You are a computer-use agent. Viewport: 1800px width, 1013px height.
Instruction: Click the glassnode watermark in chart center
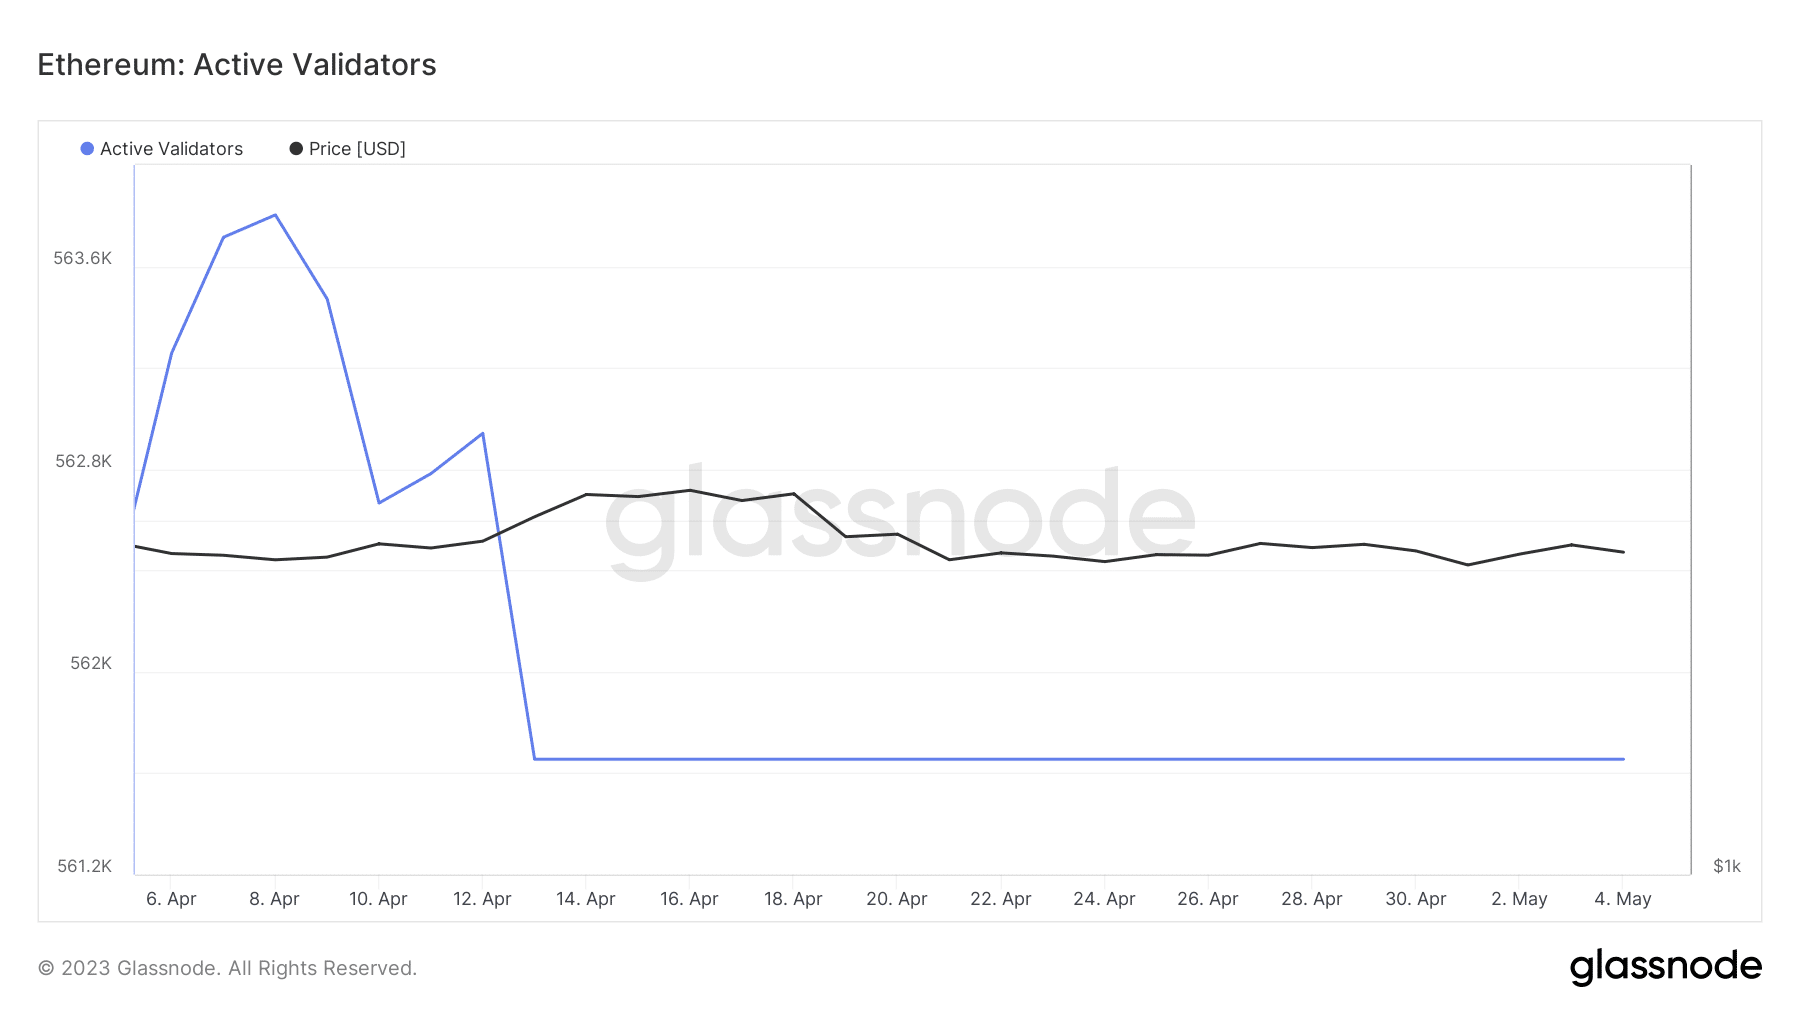coord(900,520)
